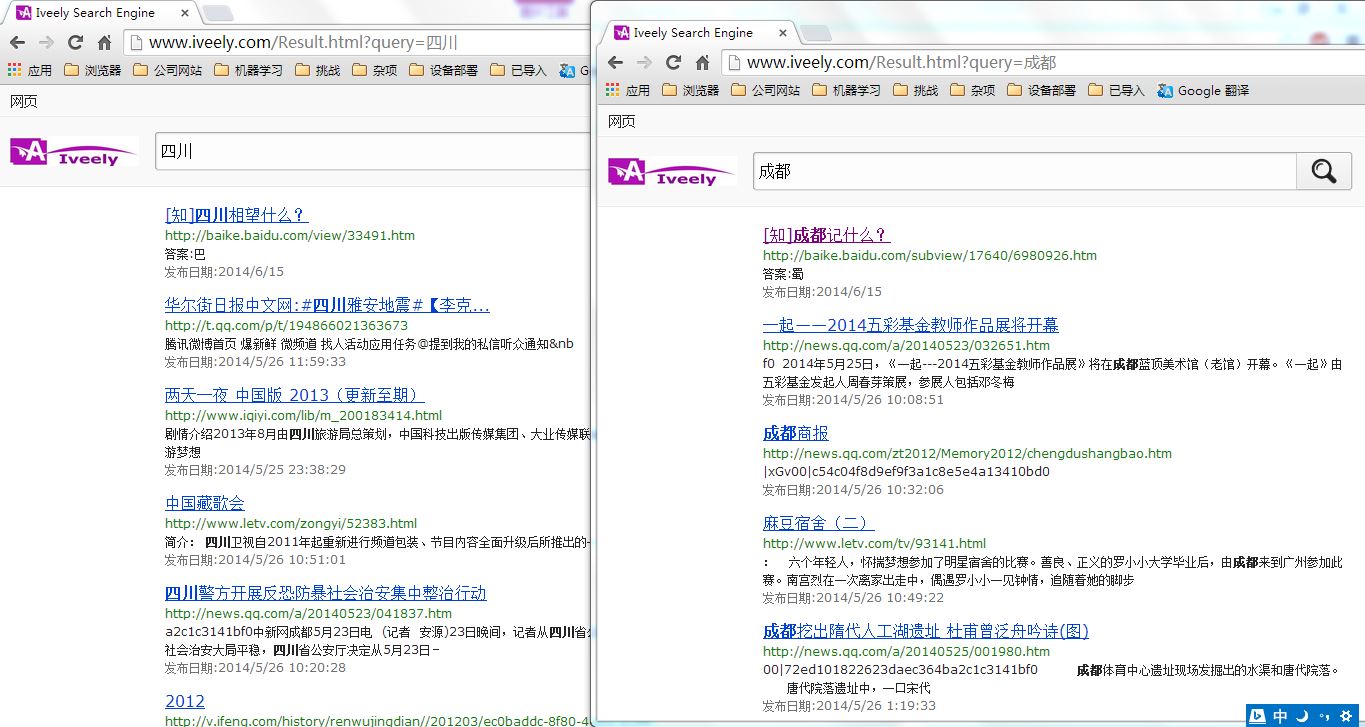Image resolution: width=1365 pixels, height=727 pixels.
Task: Click moon icon in IME toolbar
Action: click(1302, 716)
